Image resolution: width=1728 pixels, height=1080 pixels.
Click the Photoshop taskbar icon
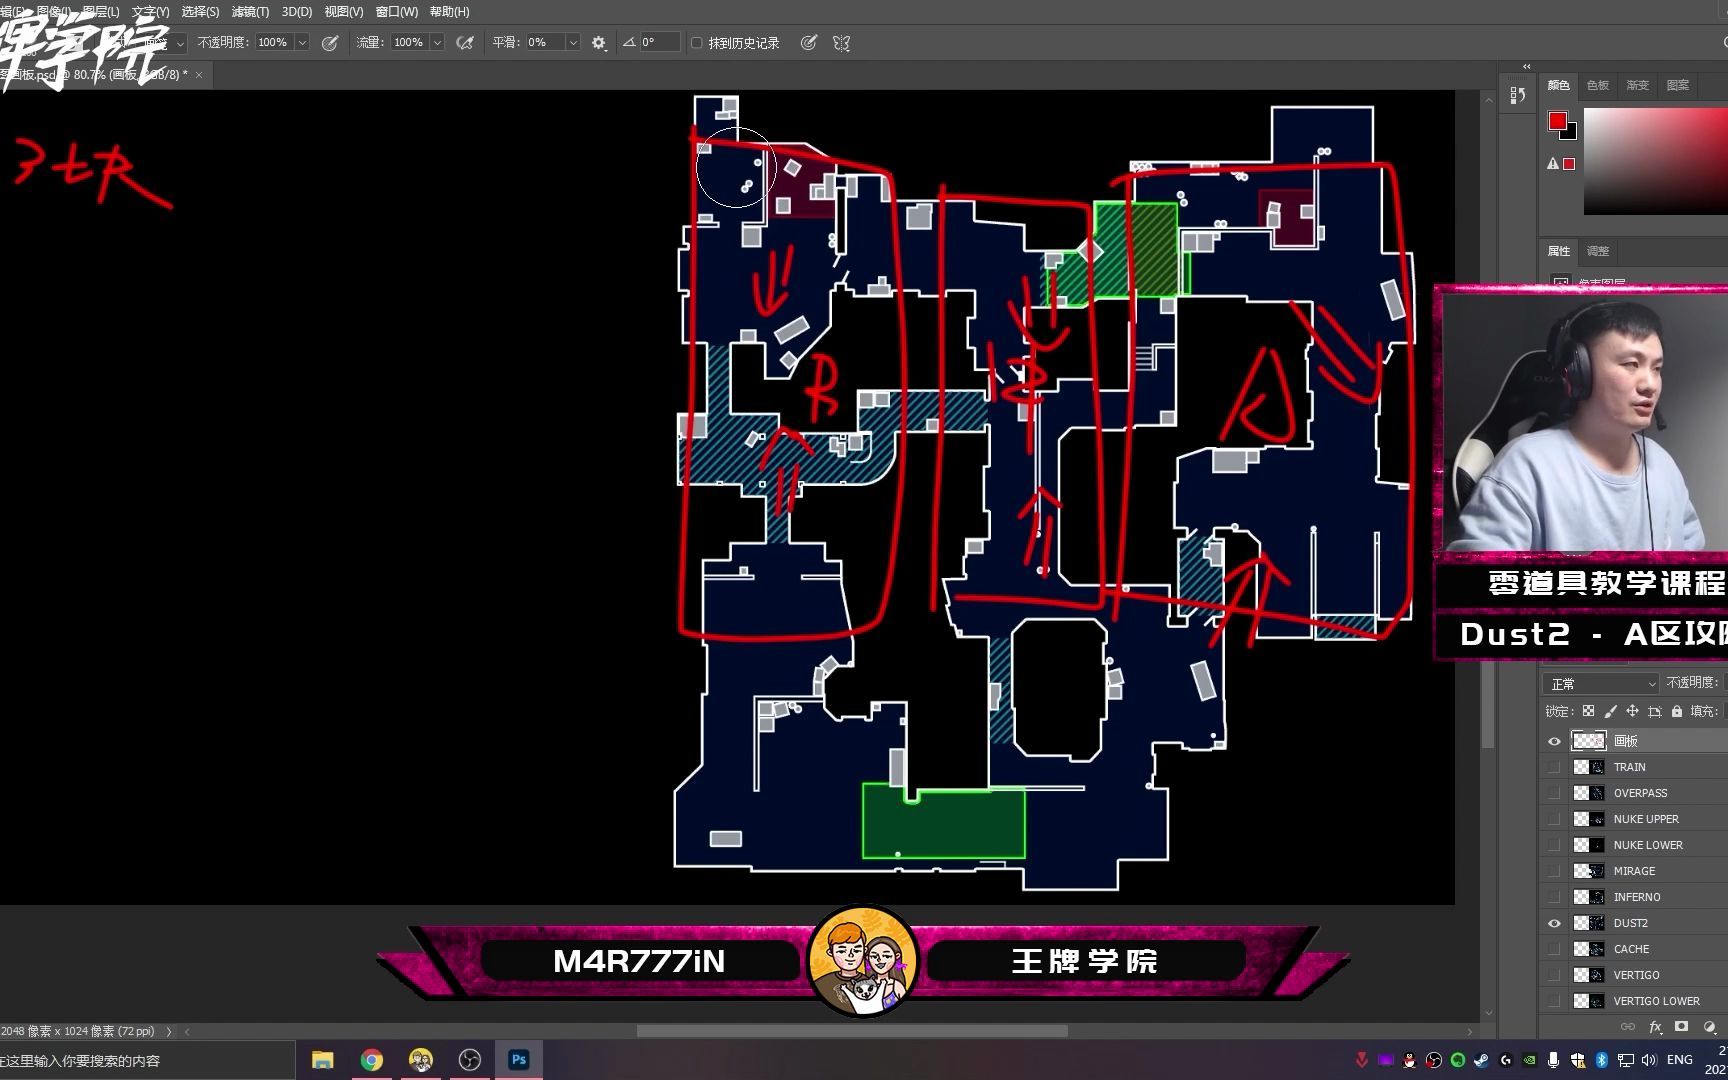click(x=518, y=1060)
